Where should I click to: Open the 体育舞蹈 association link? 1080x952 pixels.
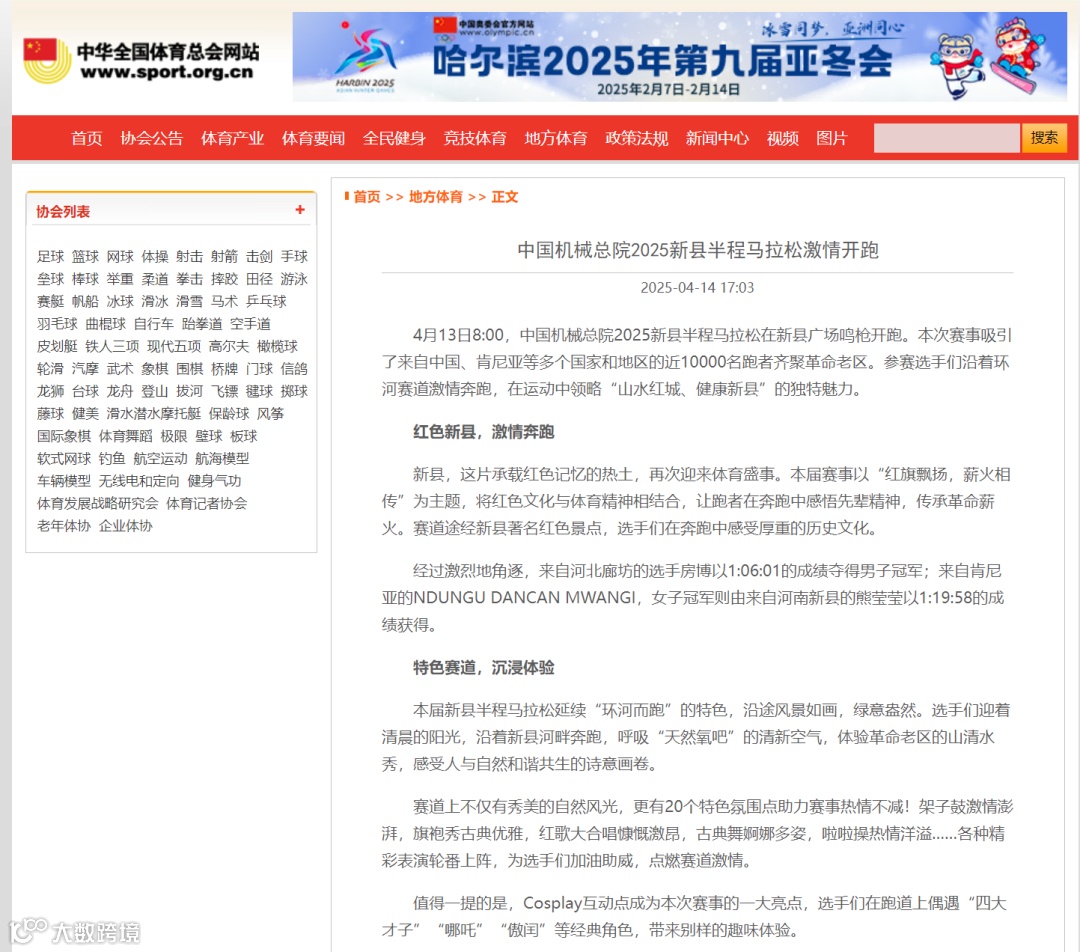[126, 436]
